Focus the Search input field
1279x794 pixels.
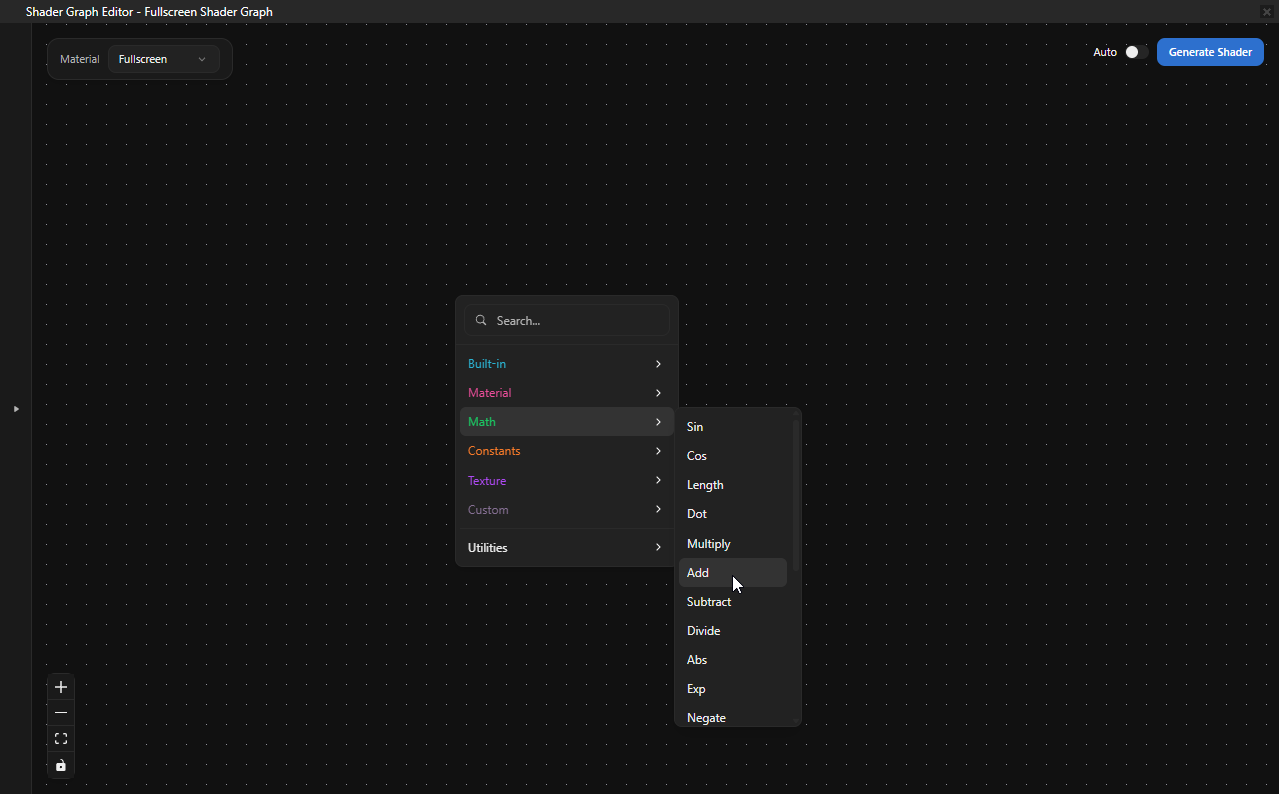pos(567,321)
